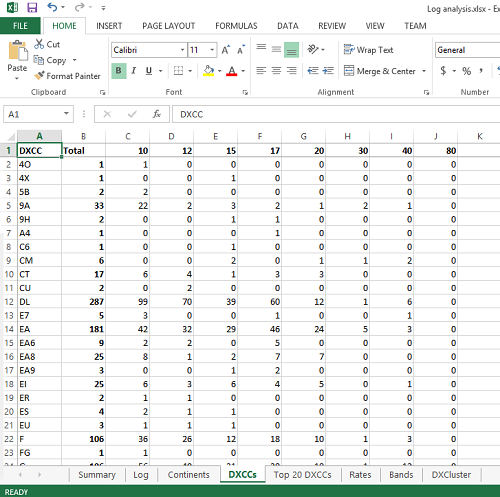Undo the last action

52,7
